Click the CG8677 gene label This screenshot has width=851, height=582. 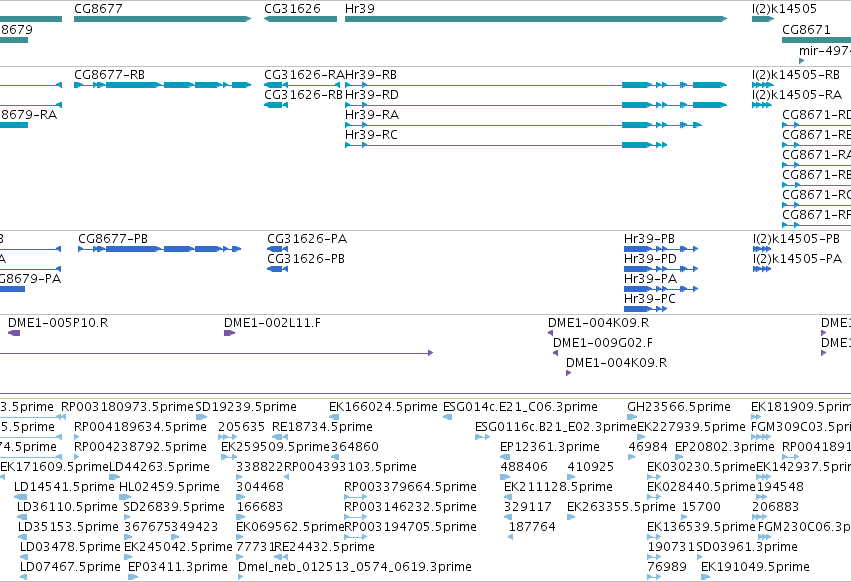pos(98,9)
